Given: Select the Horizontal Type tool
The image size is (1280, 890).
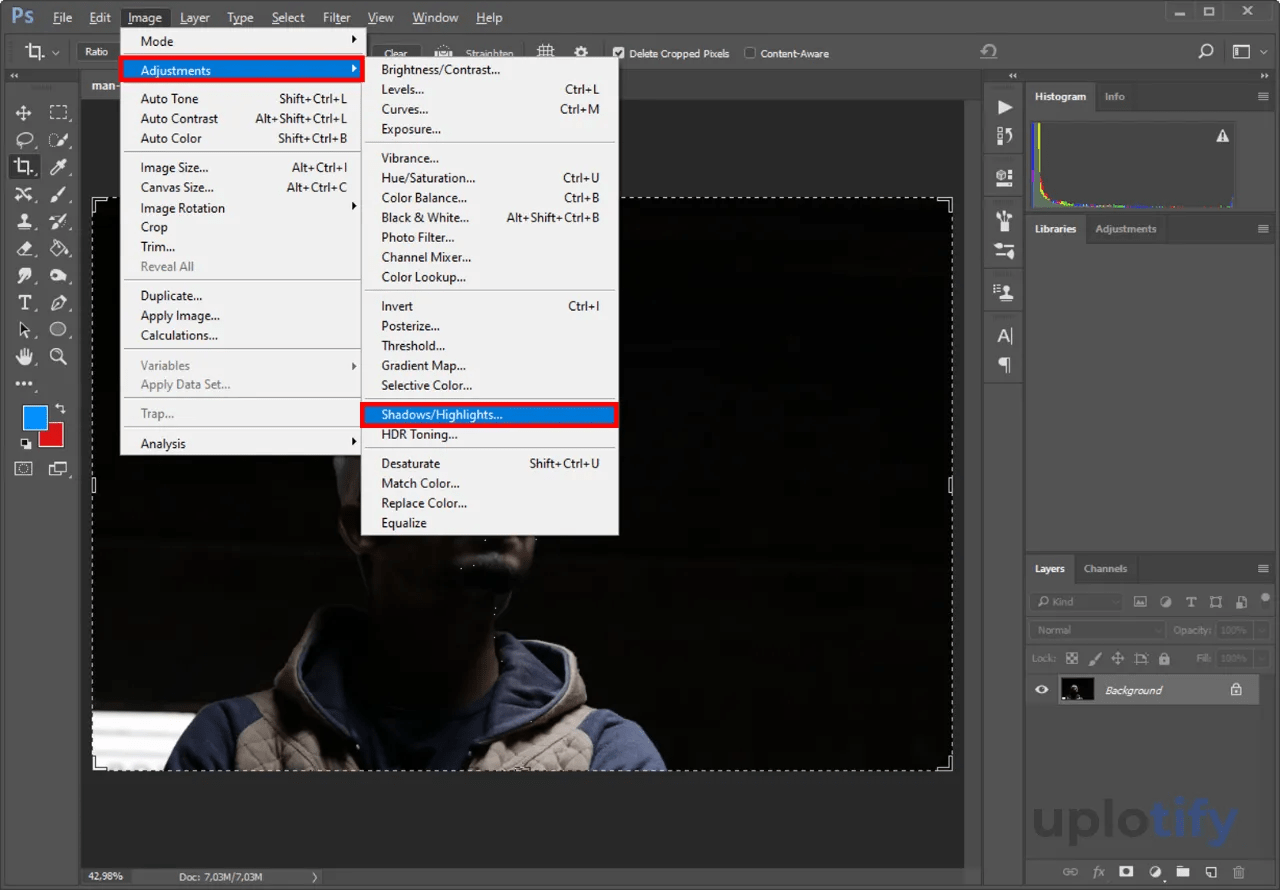Looking at the screenshot, I should pyautogui.click(x=24, y=303).
